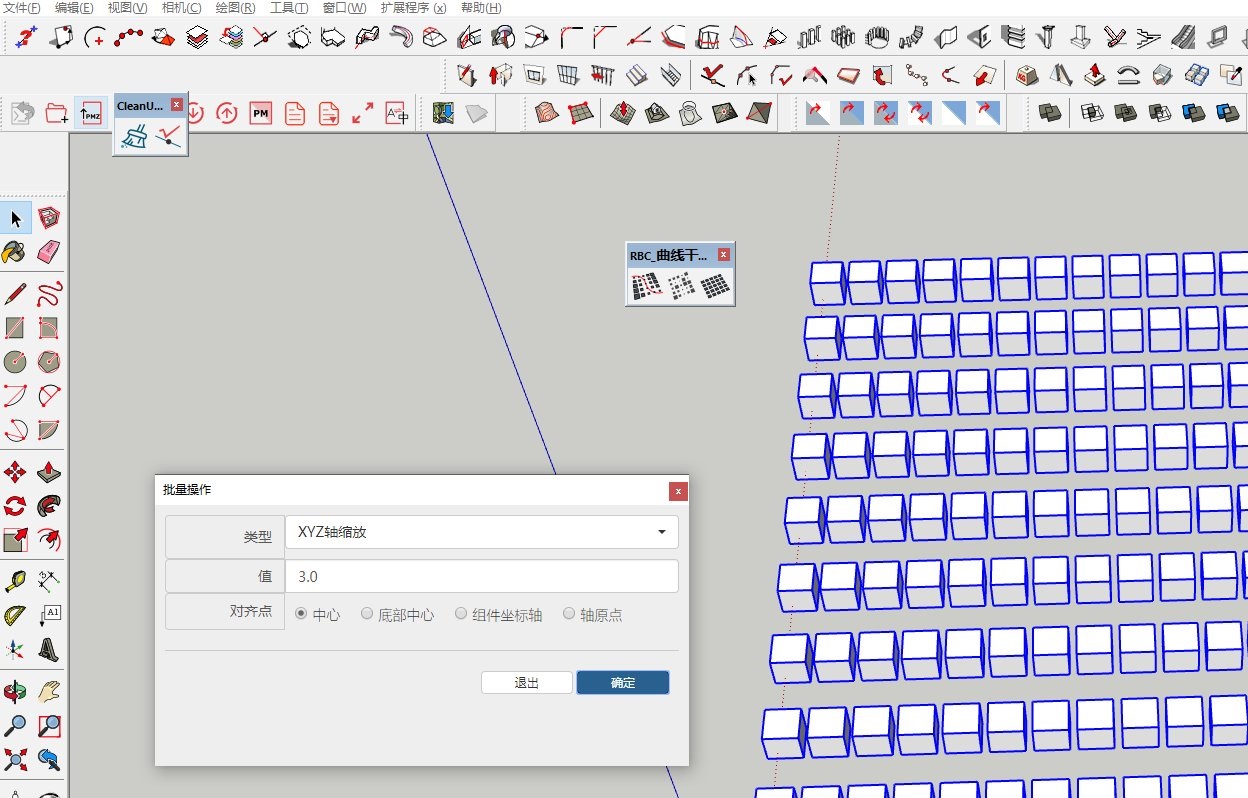The image size is (1248, 798).
Task: Open the 绘图(R) menu
Action: (235, 8)
